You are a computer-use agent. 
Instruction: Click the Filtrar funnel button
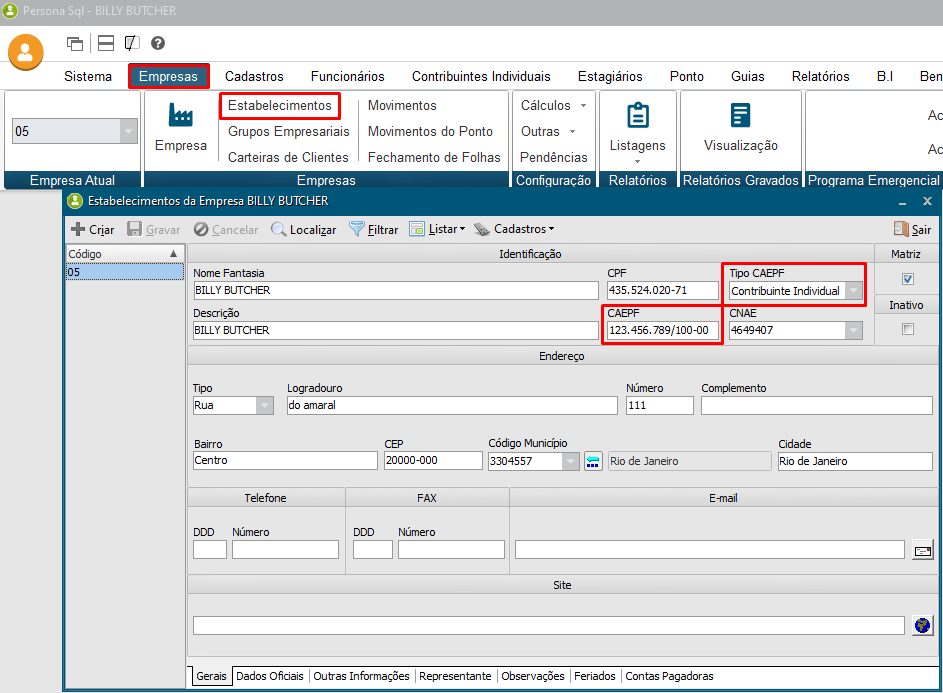pyautogui.click(x=373, y=229)
